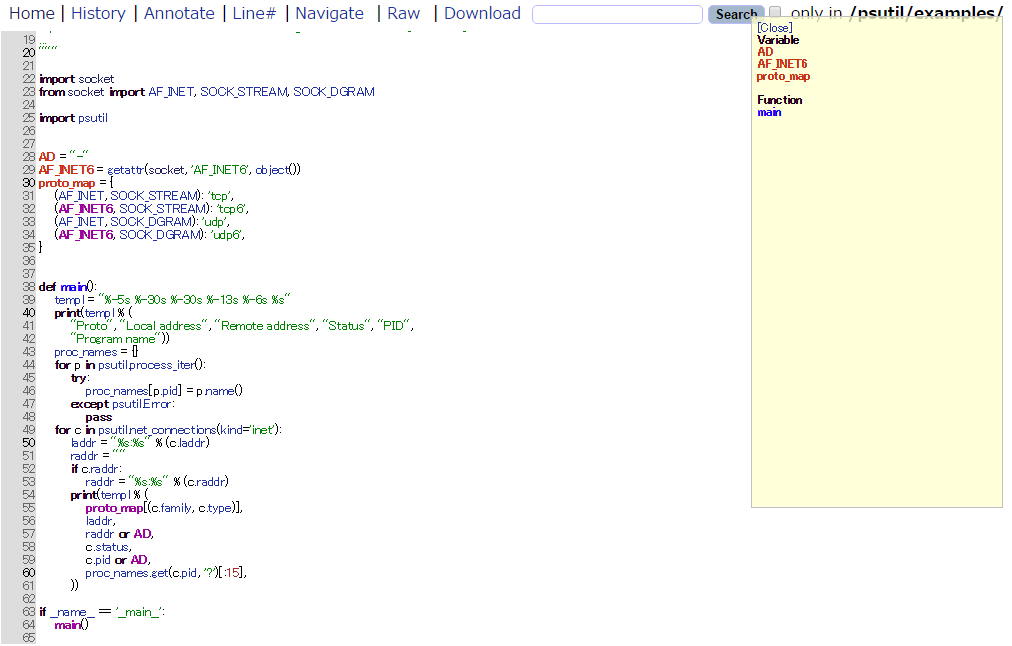1012x646 pixels.
Task: Jump to proto_map in navigation popup
Action: pos(783,76)
